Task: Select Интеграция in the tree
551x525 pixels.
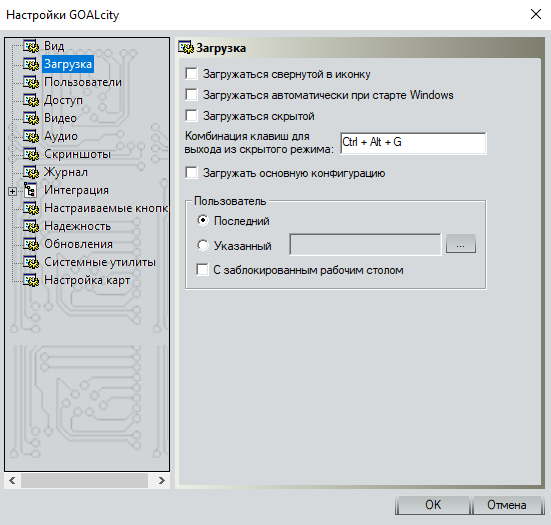Action: [x=76, y=190]
